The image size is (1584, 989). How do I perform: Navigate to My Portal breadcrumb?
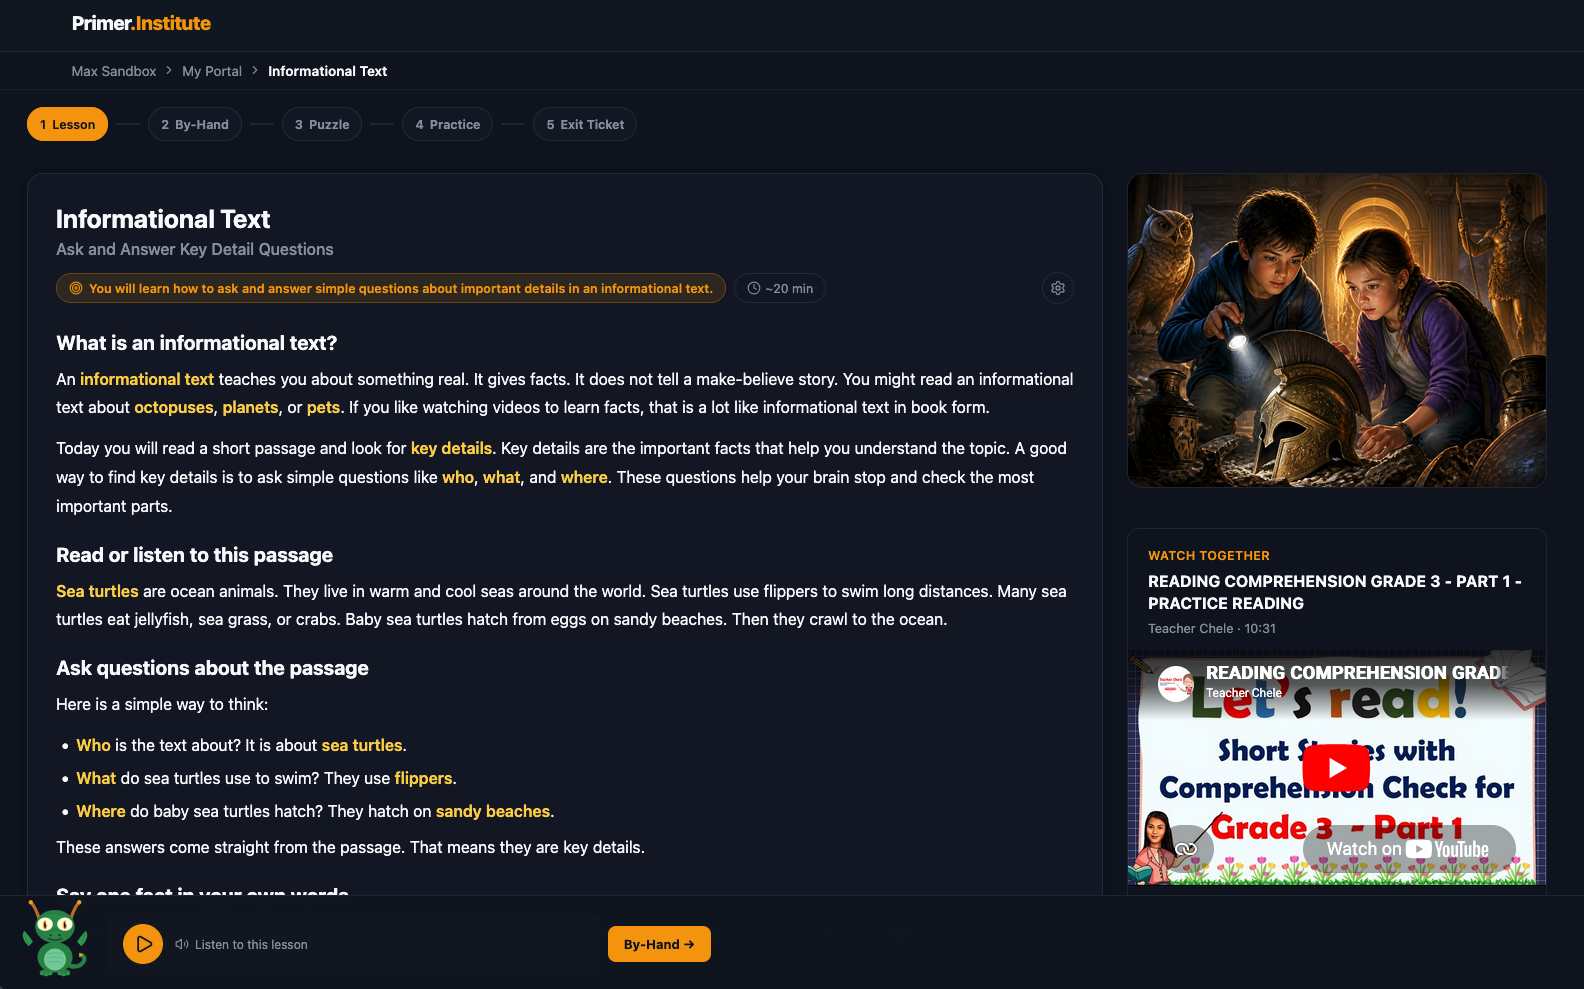point(212,71)
